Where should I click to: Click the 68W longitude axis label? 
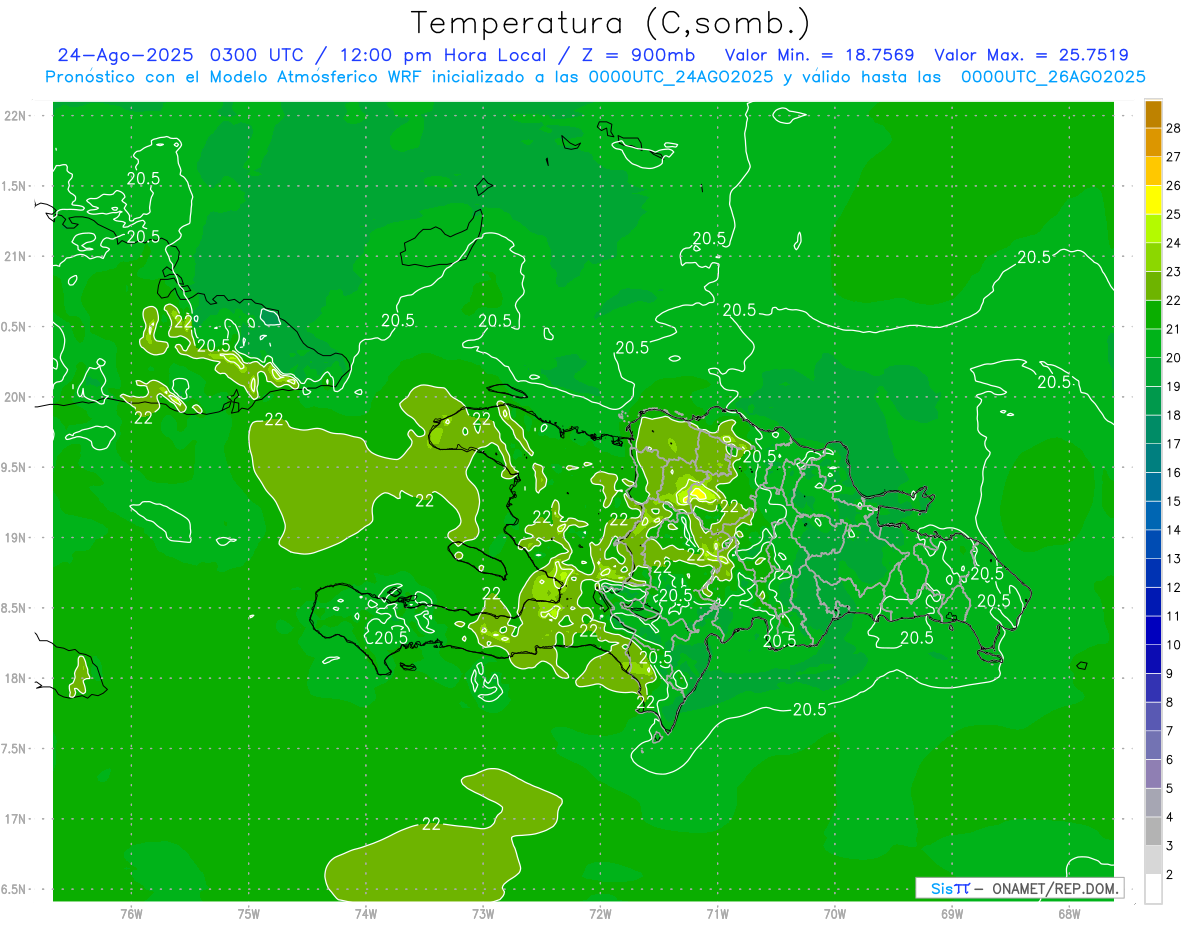[x=1069, y=913]
